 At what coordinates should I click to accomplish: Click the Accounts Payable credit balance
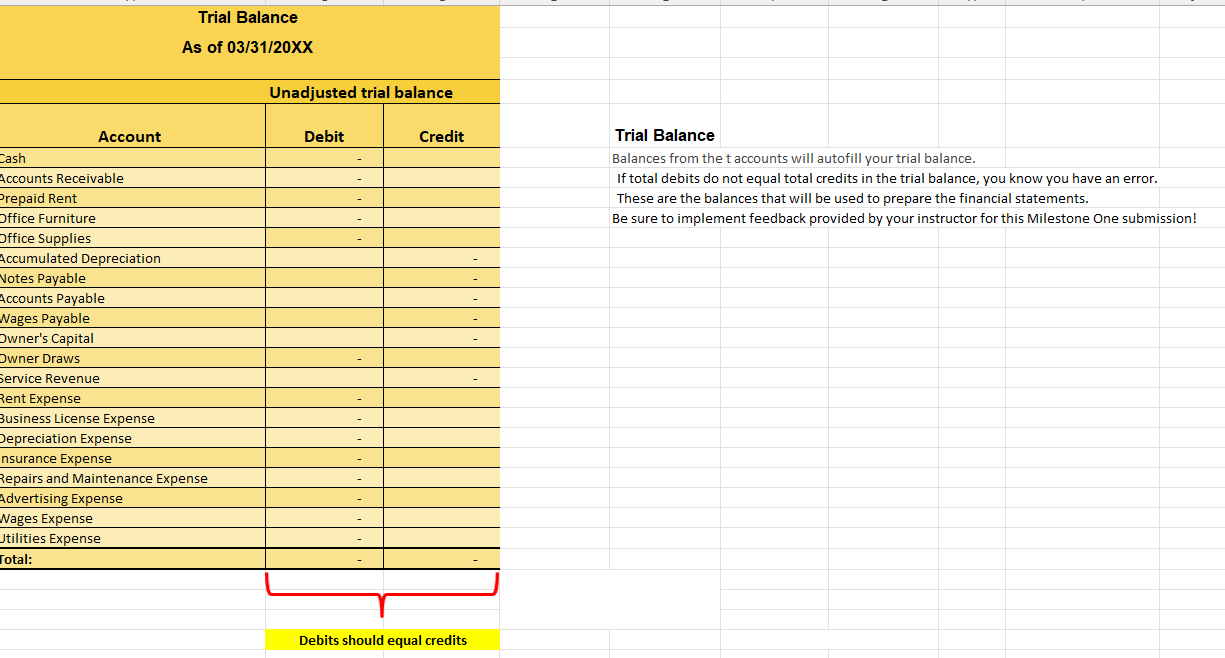(441, 298)
